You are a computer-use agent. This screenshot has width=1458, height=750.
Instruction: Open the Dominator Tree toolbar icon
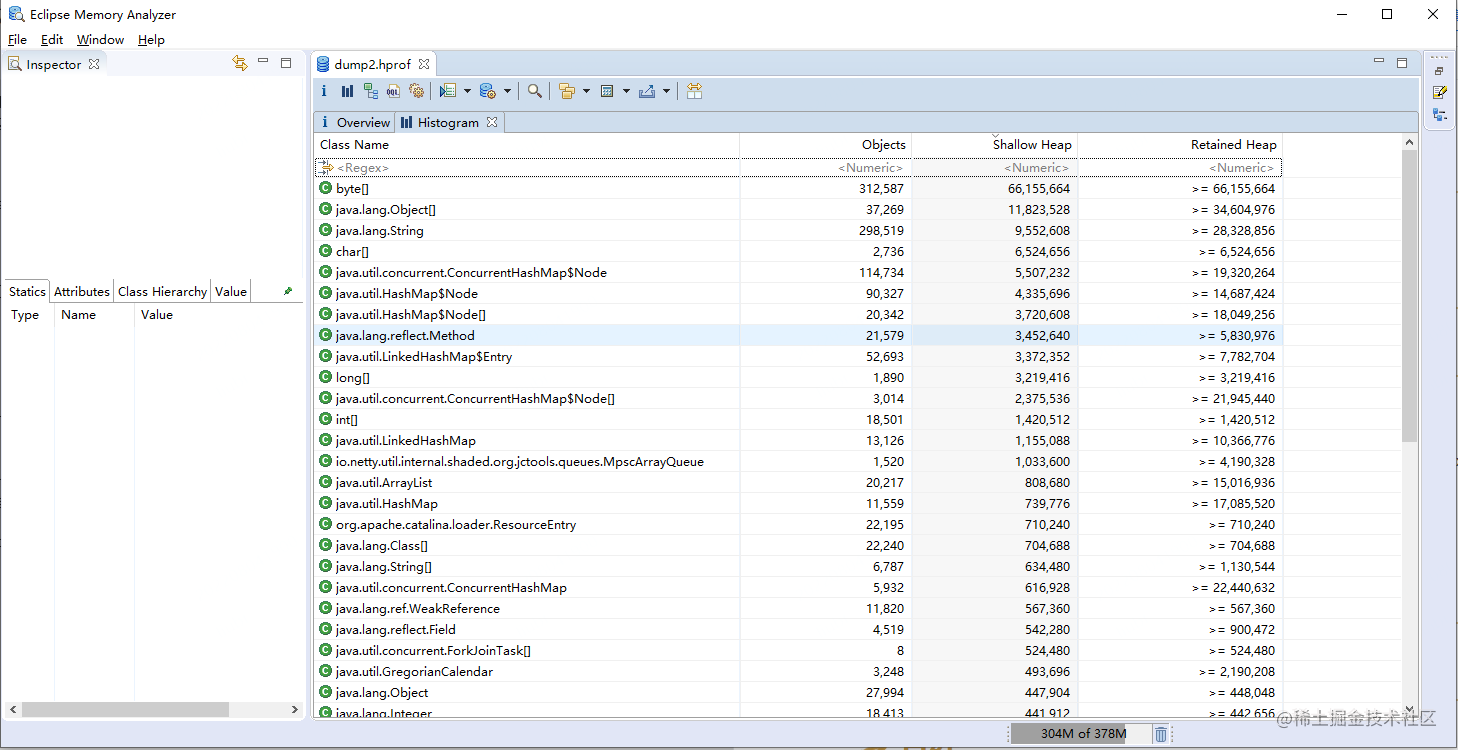(x=371, y=91)
